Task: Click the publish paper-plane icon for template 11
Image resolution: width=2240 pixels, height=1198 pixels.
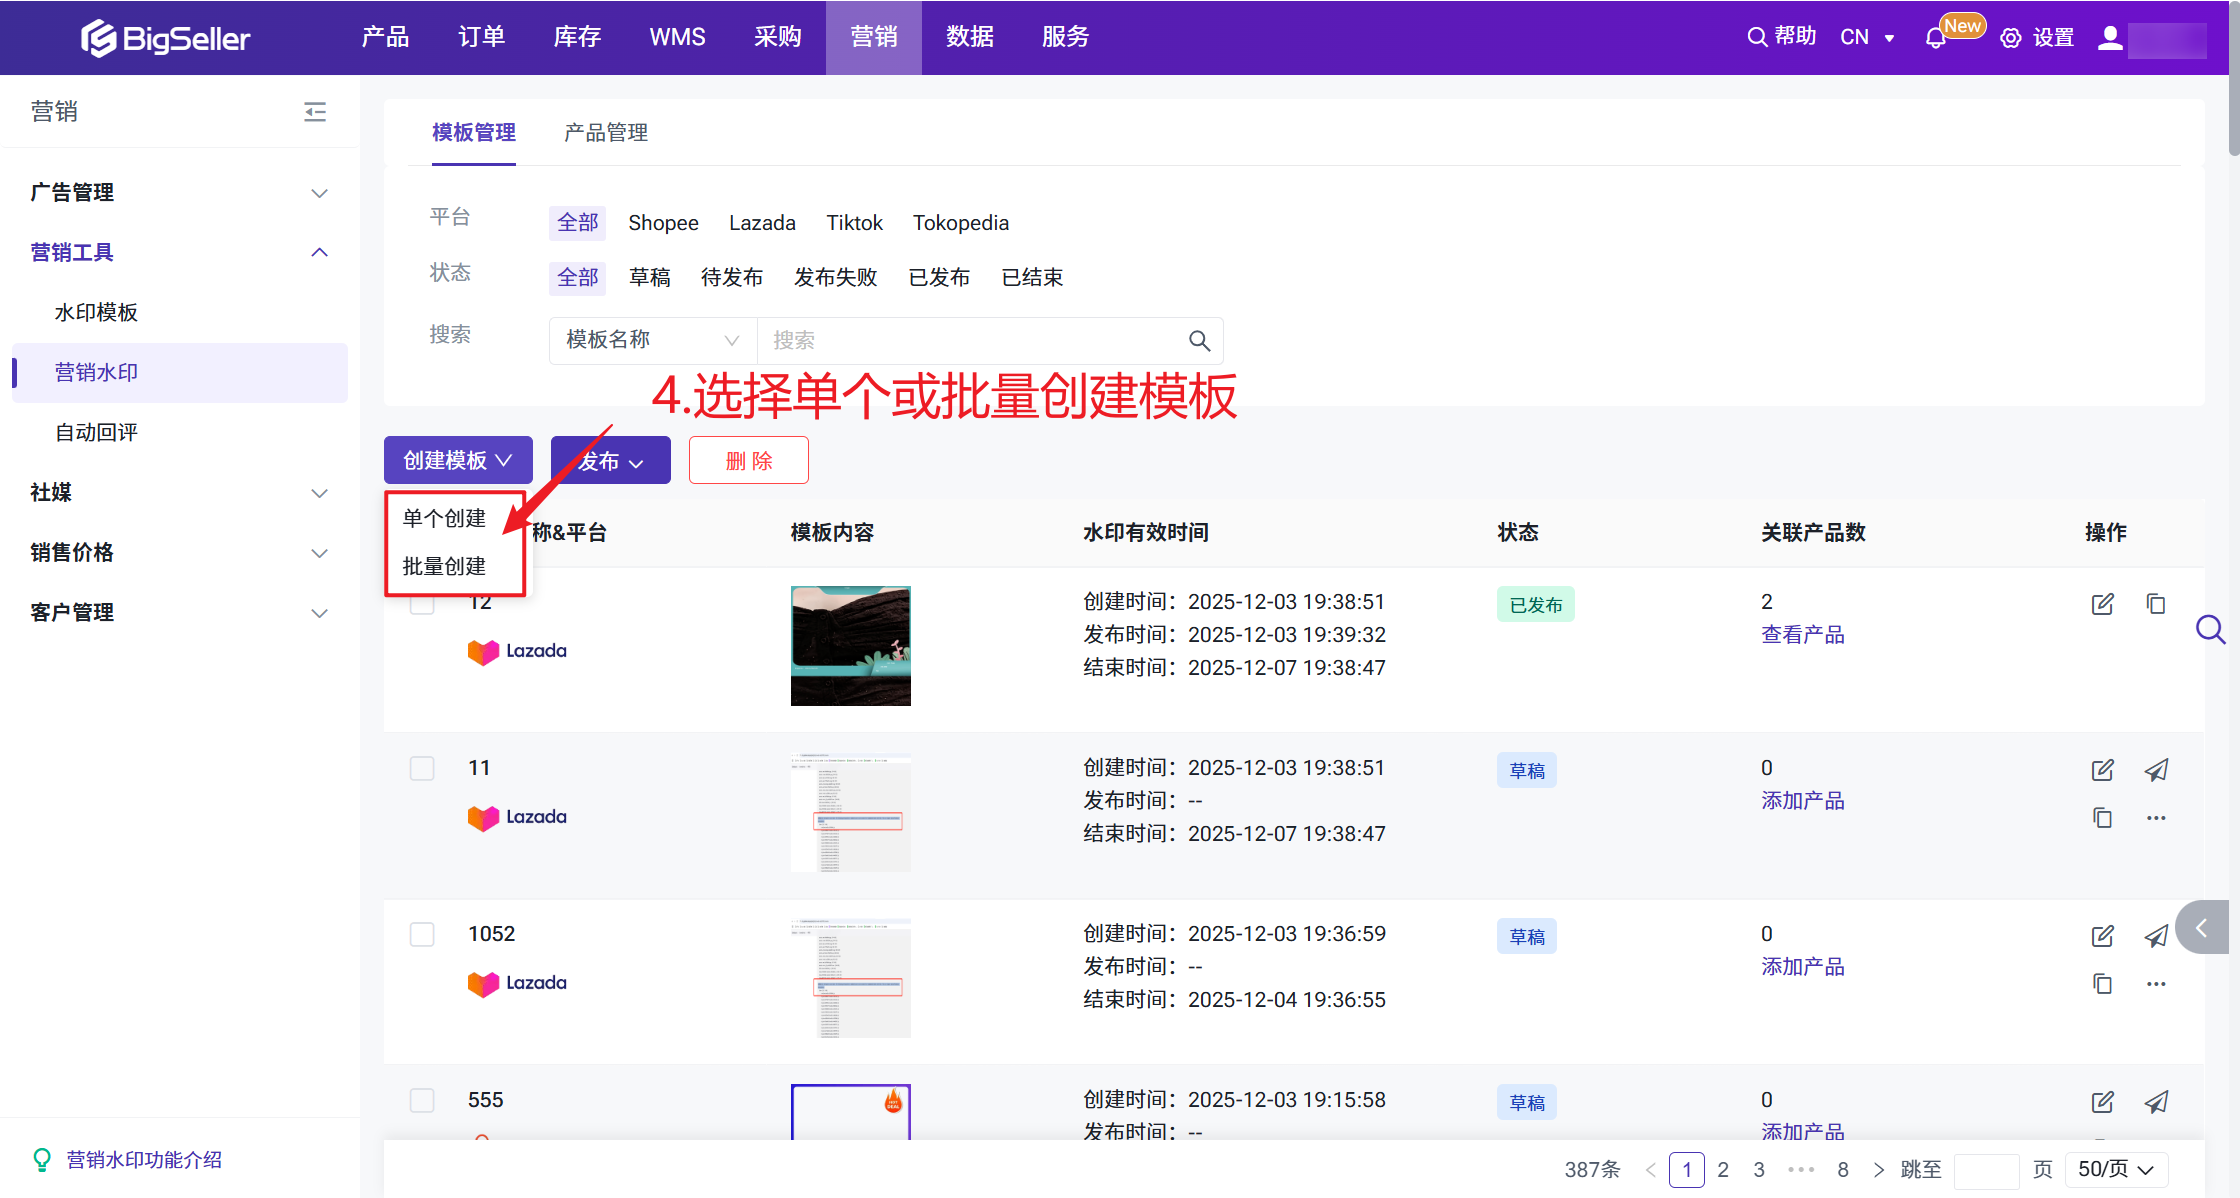Action: [x=2155, y=770]
